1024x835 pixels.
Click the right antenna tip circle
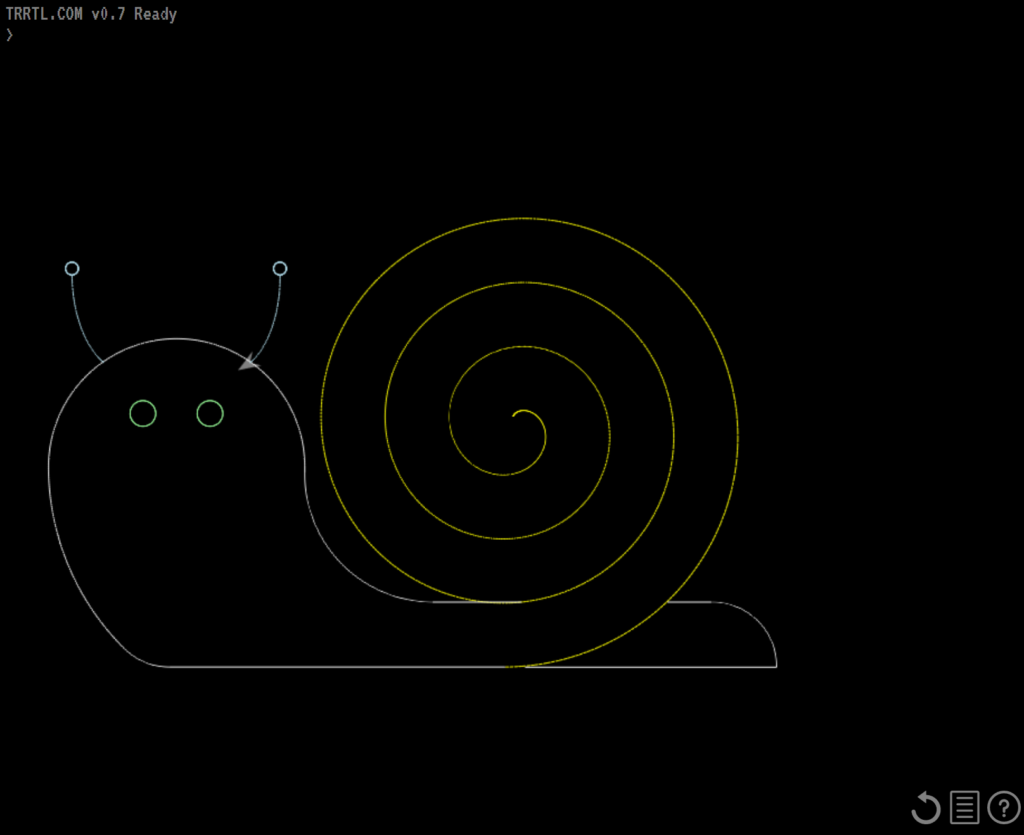[280, 268]
